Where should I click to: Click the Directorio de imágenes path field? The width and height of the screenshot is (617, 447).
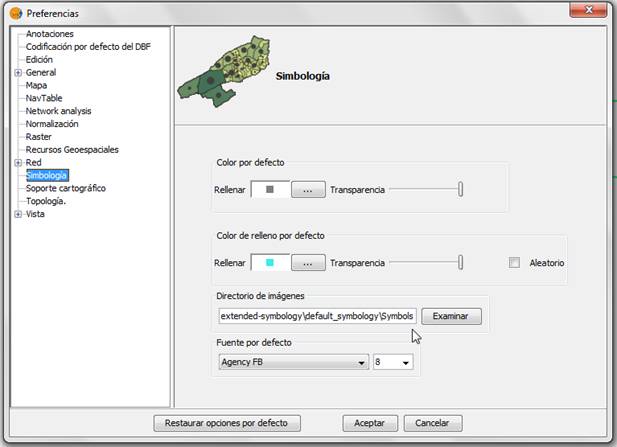point(317,316)
